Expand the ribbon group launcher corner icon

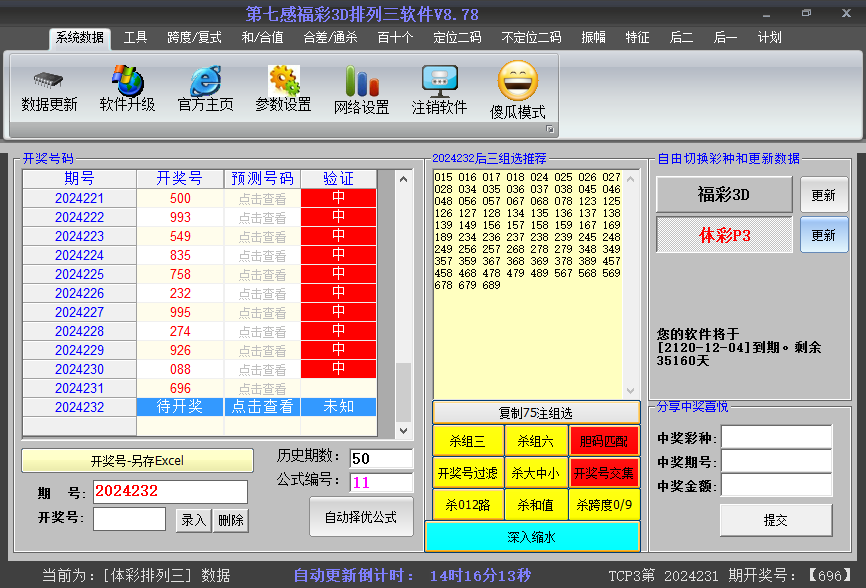pyautogui.click(x=550, y=129)
